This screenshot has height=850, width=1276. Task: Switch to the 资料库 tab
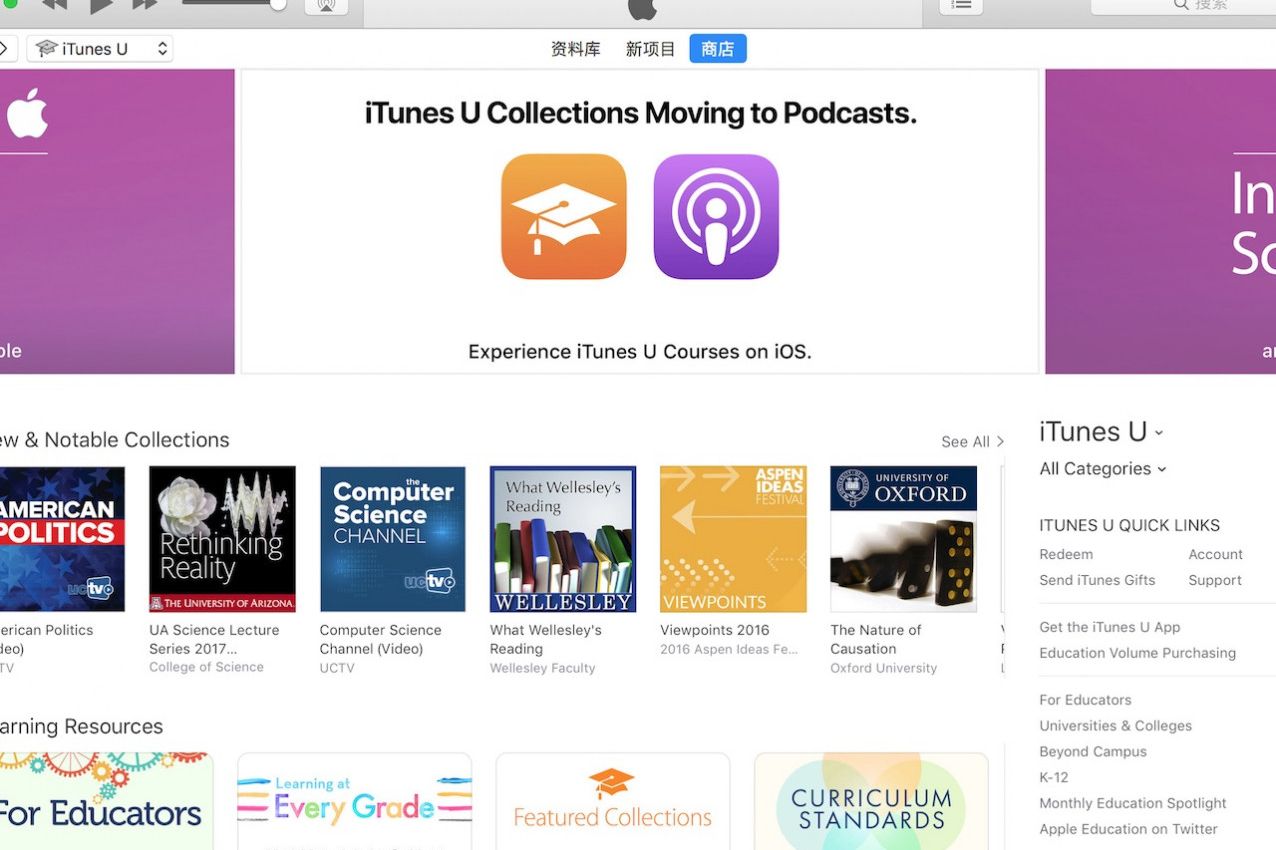[x=575, y=49]
